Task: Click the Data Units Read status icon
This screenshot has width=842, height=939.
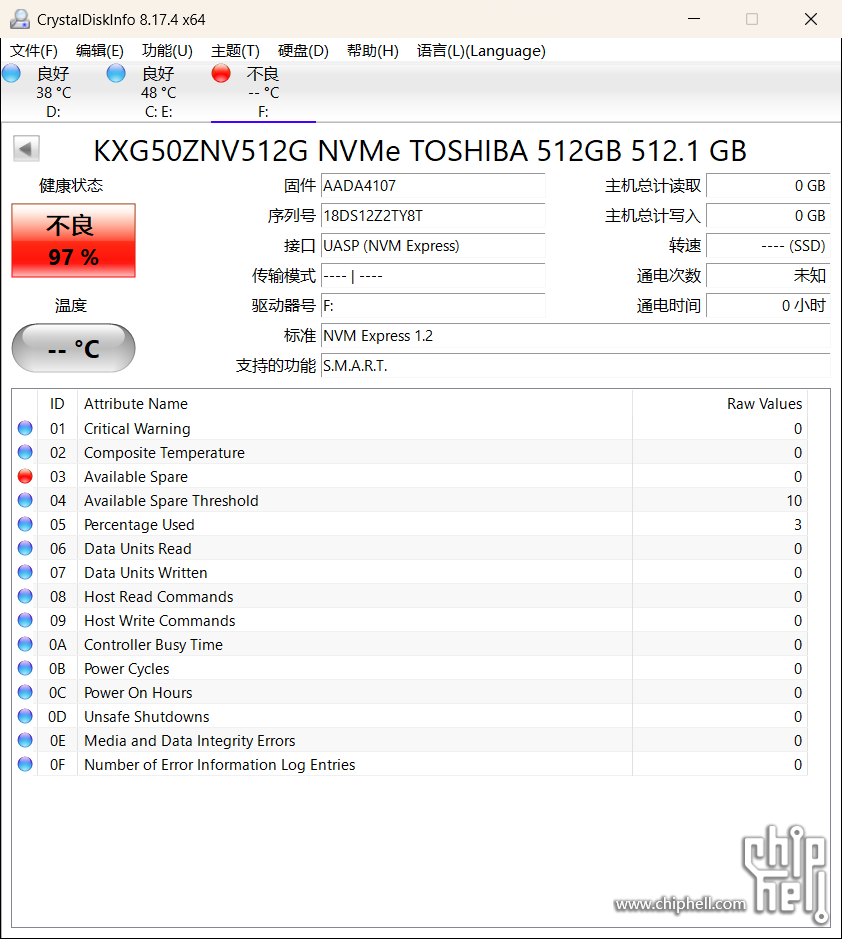Action: click(x=25, y=548)
